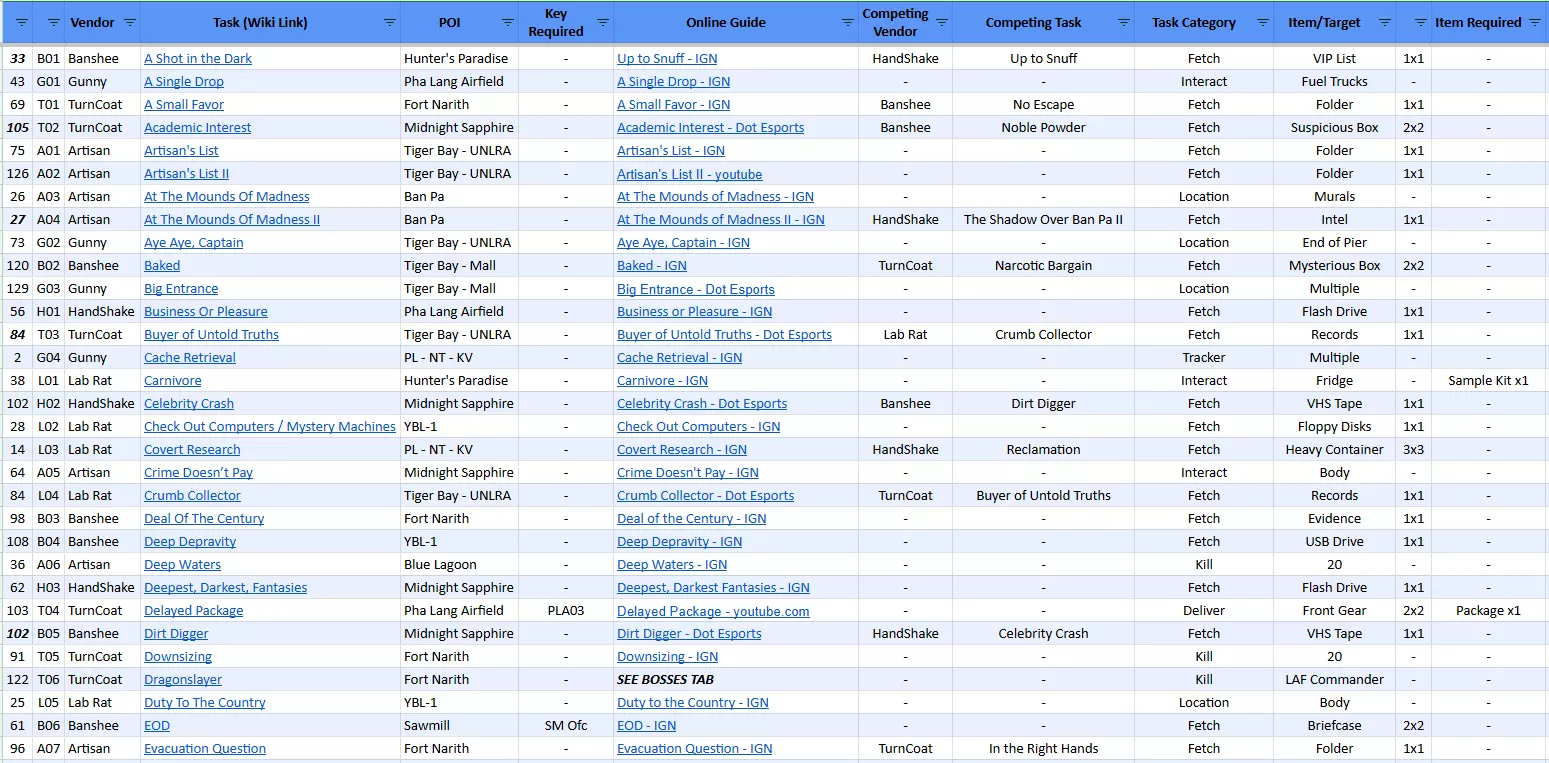The height and width of the screenshot is (763, 1549).
Task: Open "Academic Interest - Dot Esports" guide link
Action: [710, 128]
